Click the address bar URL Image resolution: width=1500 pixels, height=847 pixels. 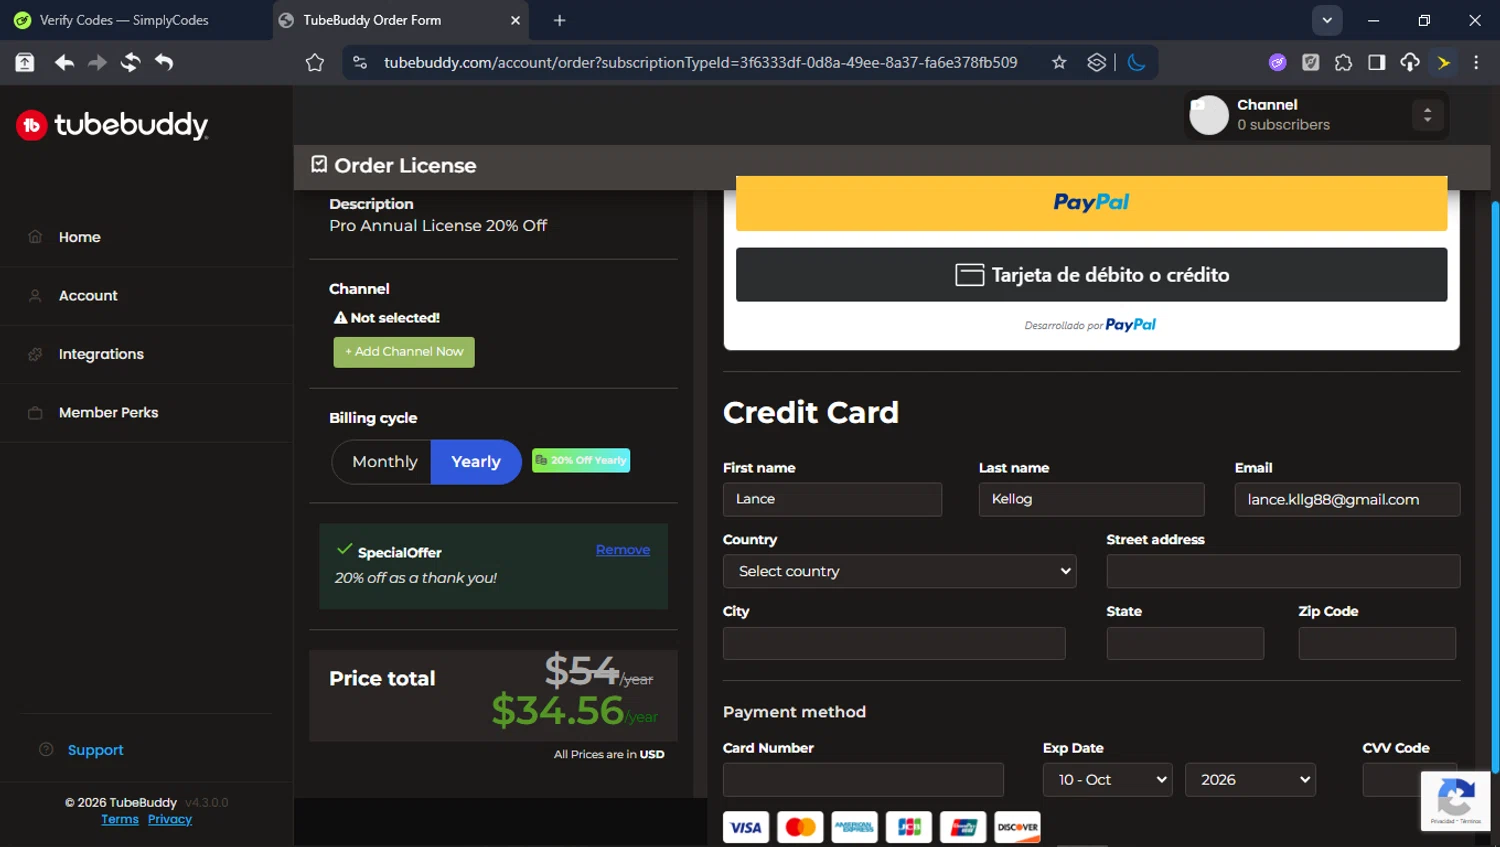click(x=700, y=63)
